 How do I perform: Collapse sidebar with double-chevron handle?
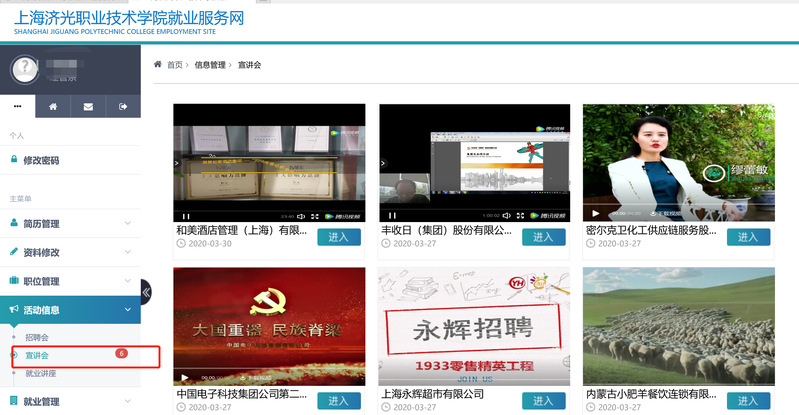146,292
